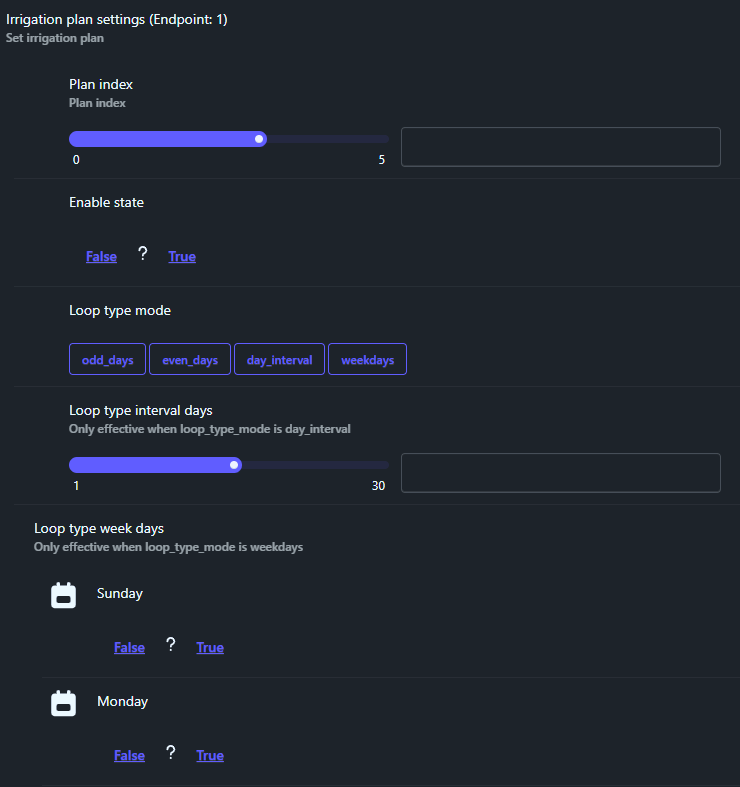Focus the Plan index value input field

coord(561,147)
